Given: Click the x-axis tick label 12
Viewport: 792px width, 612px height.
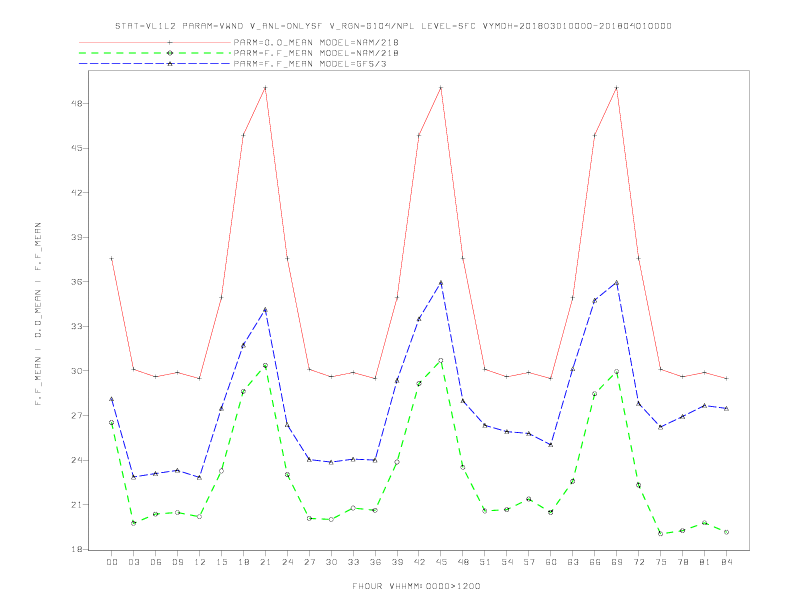Looking at the screenshot, I should [x=200, y=562].
